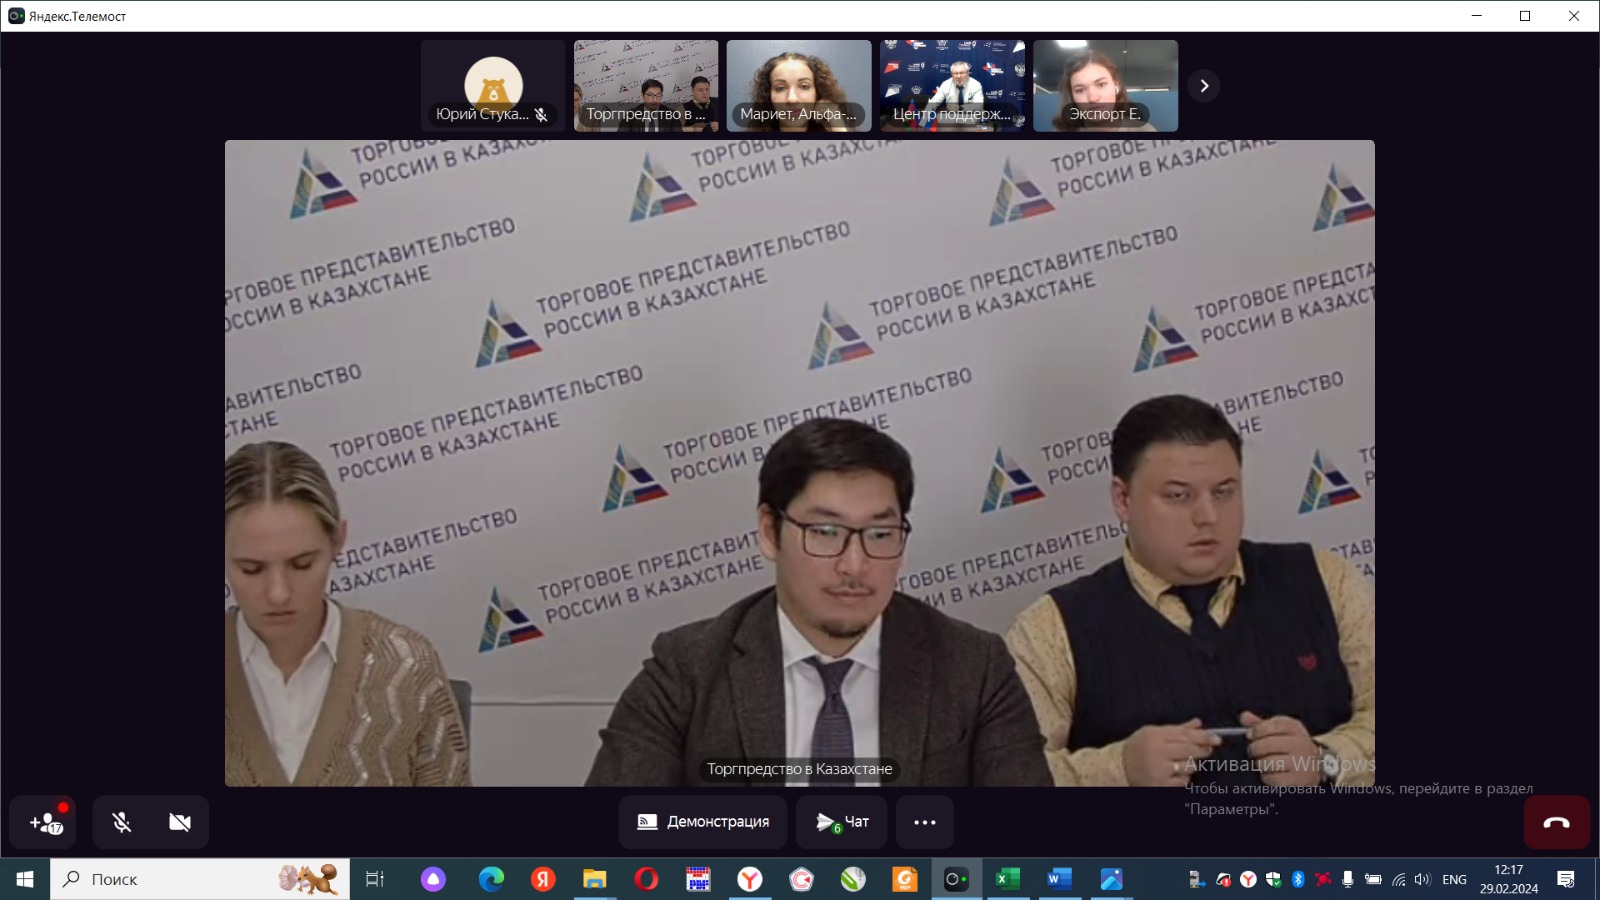Click the Торгпредство в Казахстане speaker label
The height and width of the screenshot is (900, 1600).
point(800,769)
